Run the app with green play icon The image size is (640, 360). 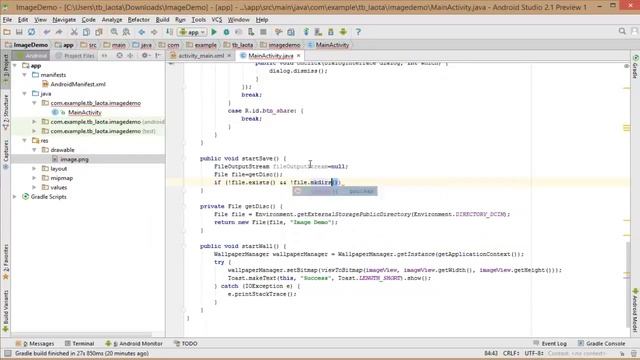pos(213,32)
